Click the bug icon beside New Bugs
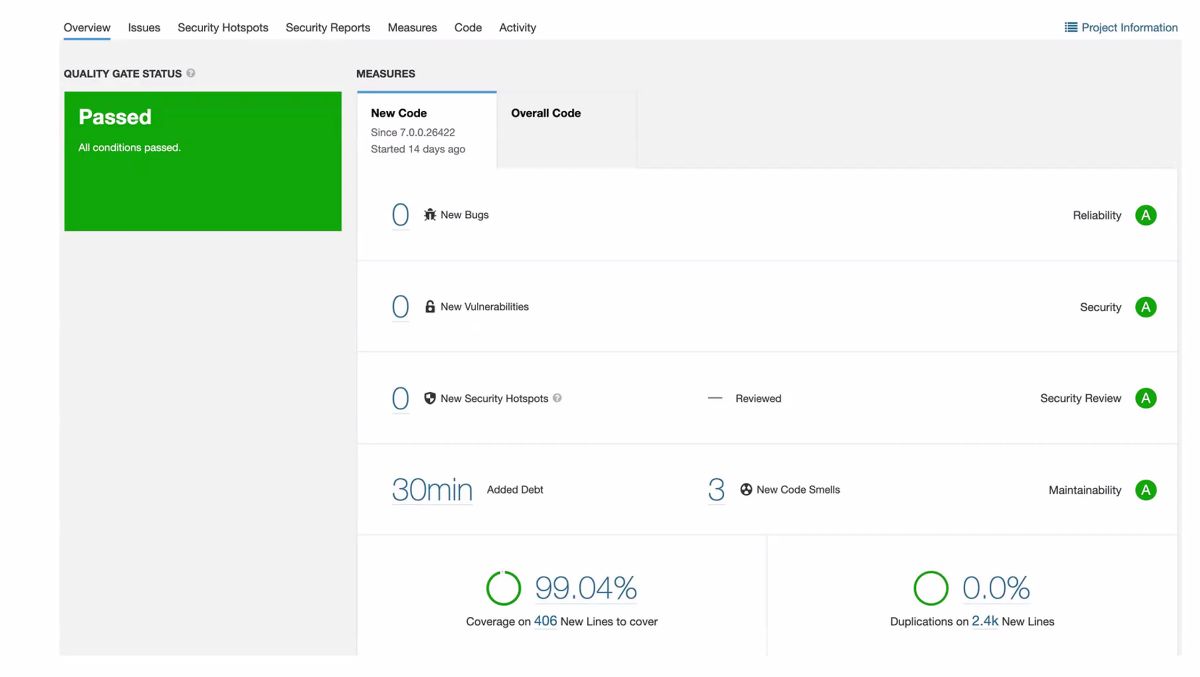This screenshot has height=677, width=1200. click(430, 215)
